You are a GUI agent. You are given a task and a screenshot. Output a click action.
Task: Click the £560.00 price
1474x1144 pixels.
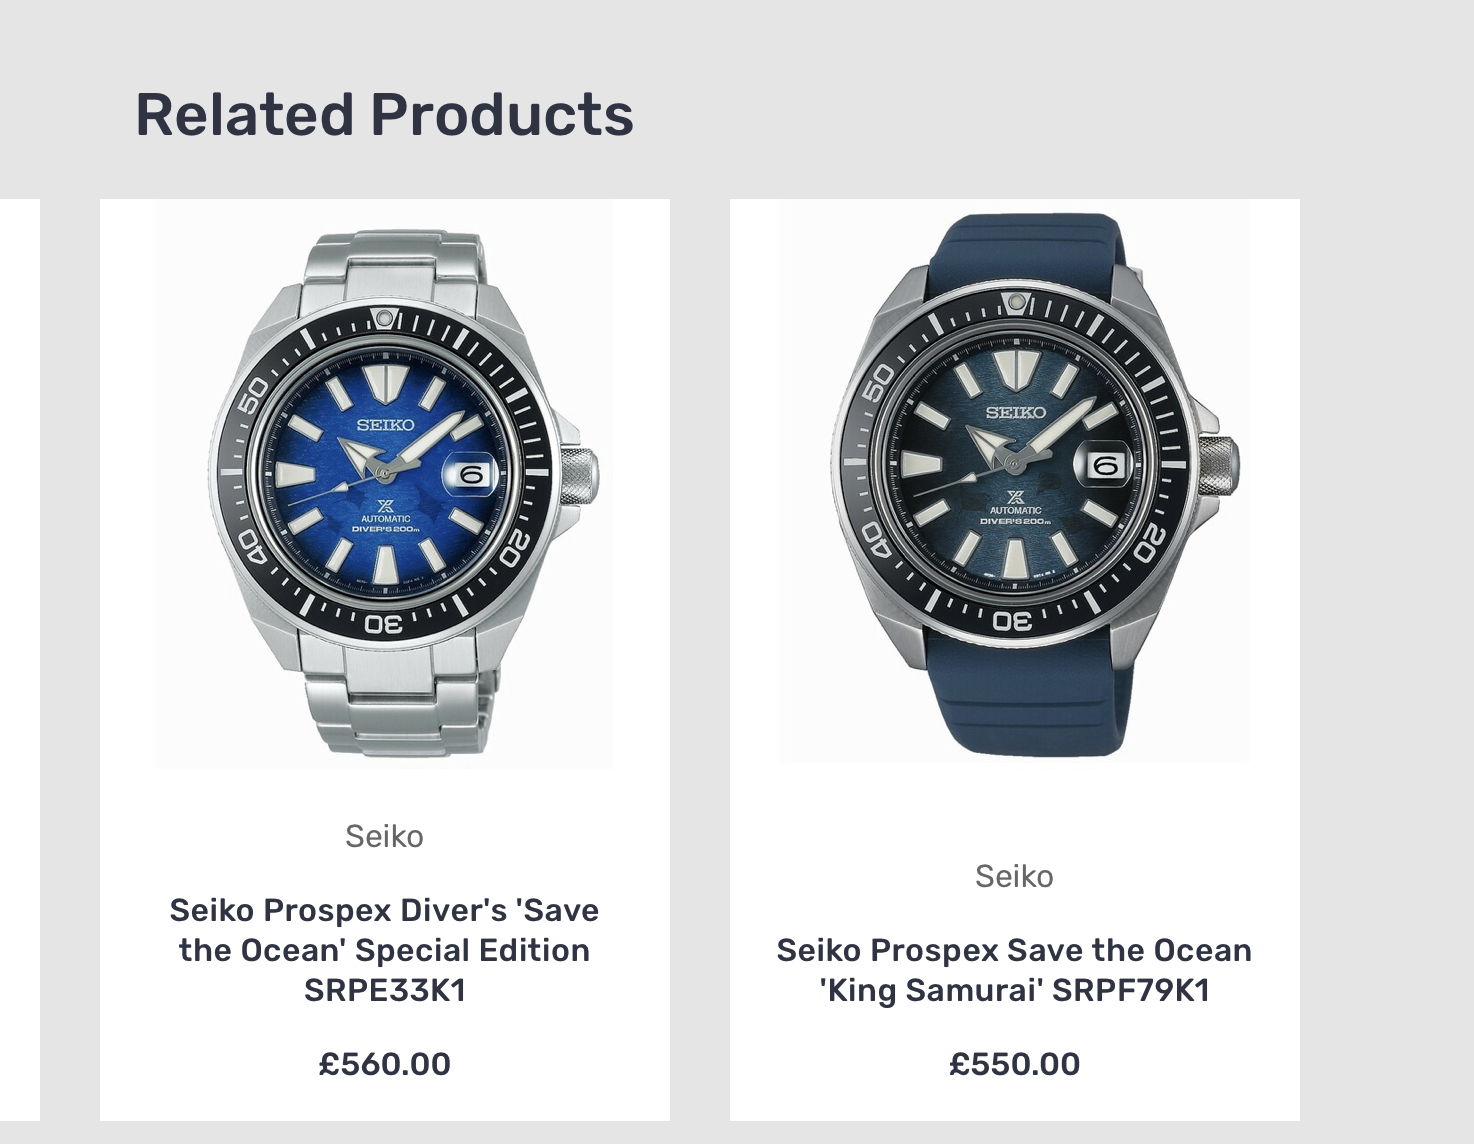[x=384, y=1064]
